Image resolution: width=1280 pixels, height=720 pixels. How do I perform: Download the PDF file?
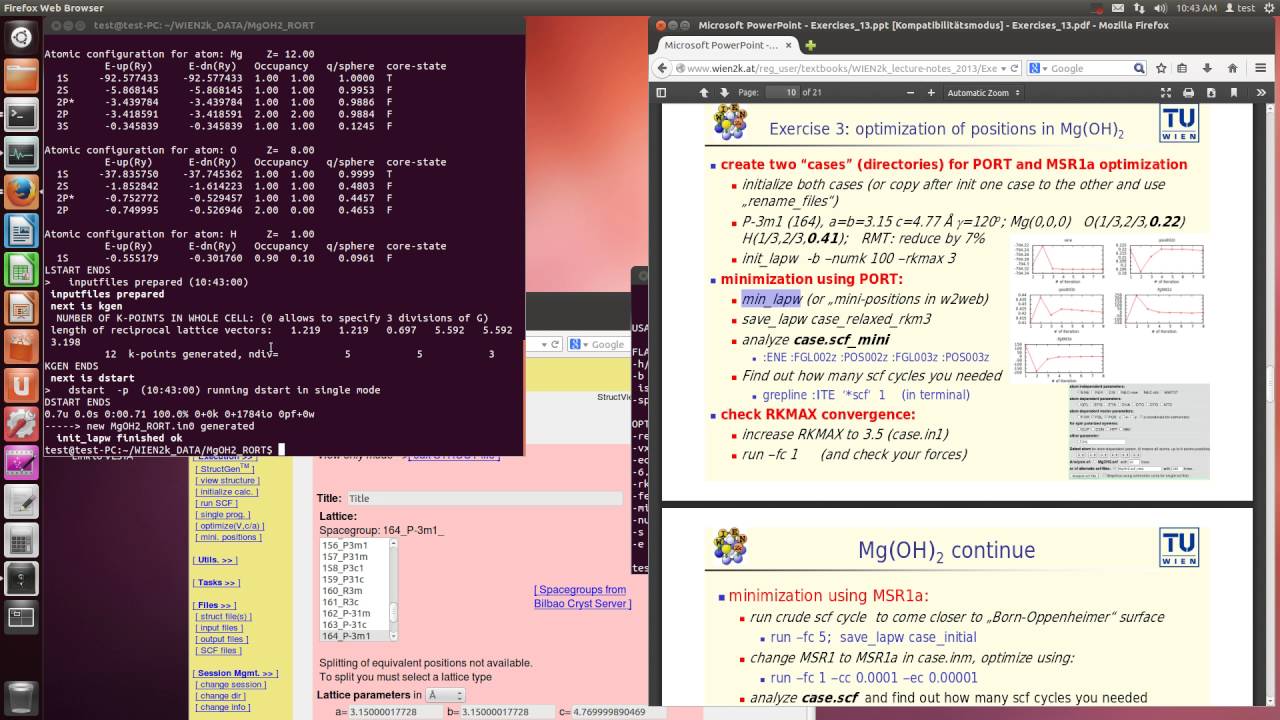click(1212, 92)
